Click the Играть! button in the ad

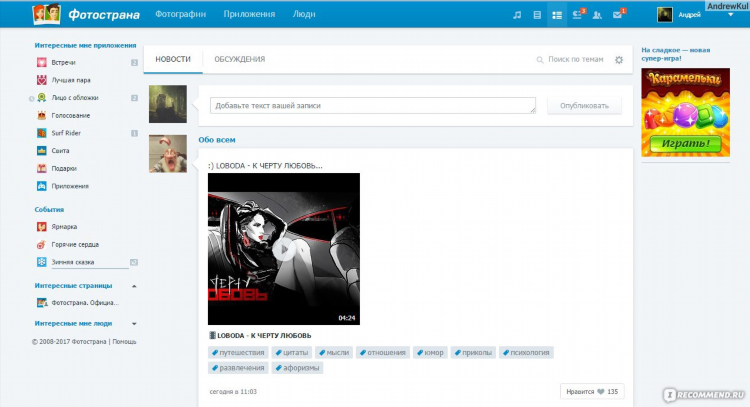pos(685,143)
